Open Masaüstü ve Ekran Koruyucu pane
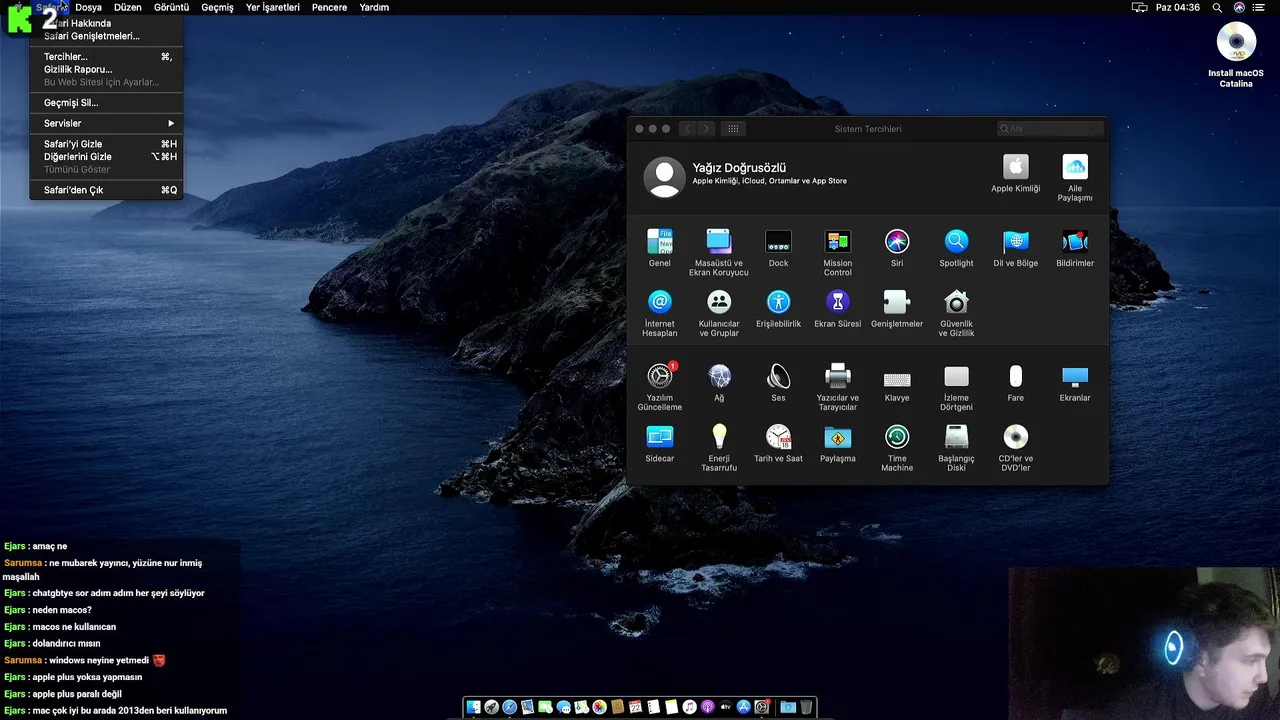Image resolution: width=1280 pixels, height=720 pixels. click(719, 253)
